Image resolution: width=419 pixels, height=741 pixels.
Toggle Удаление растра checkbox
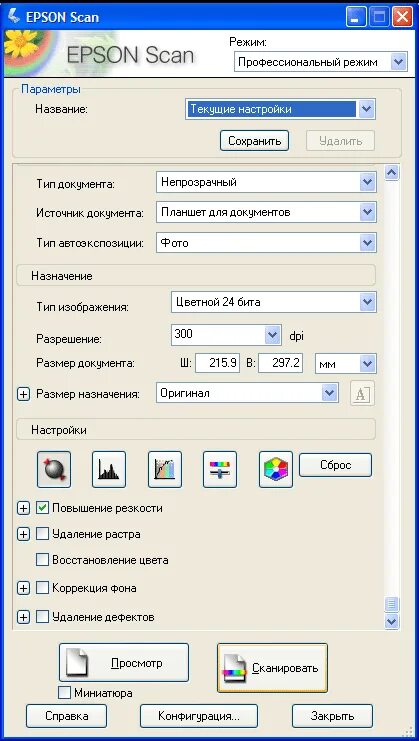pos(43,534)
